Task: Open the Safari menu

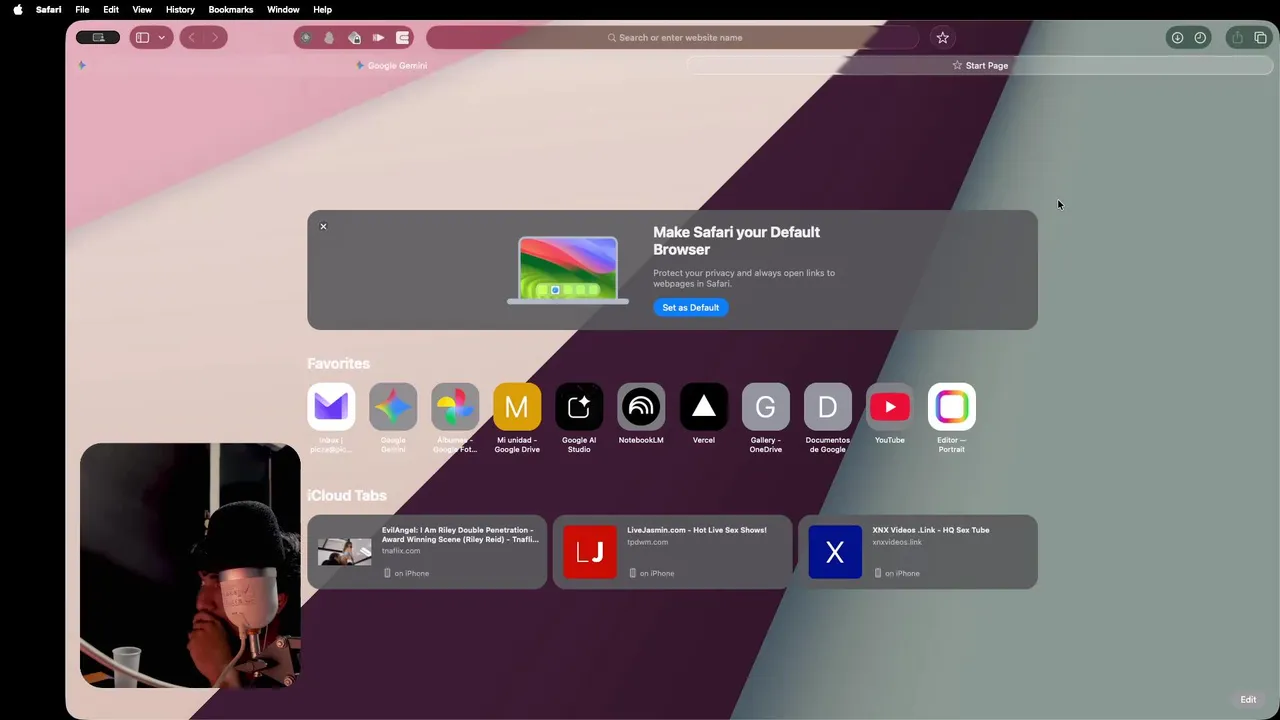Action: [48, 10]
